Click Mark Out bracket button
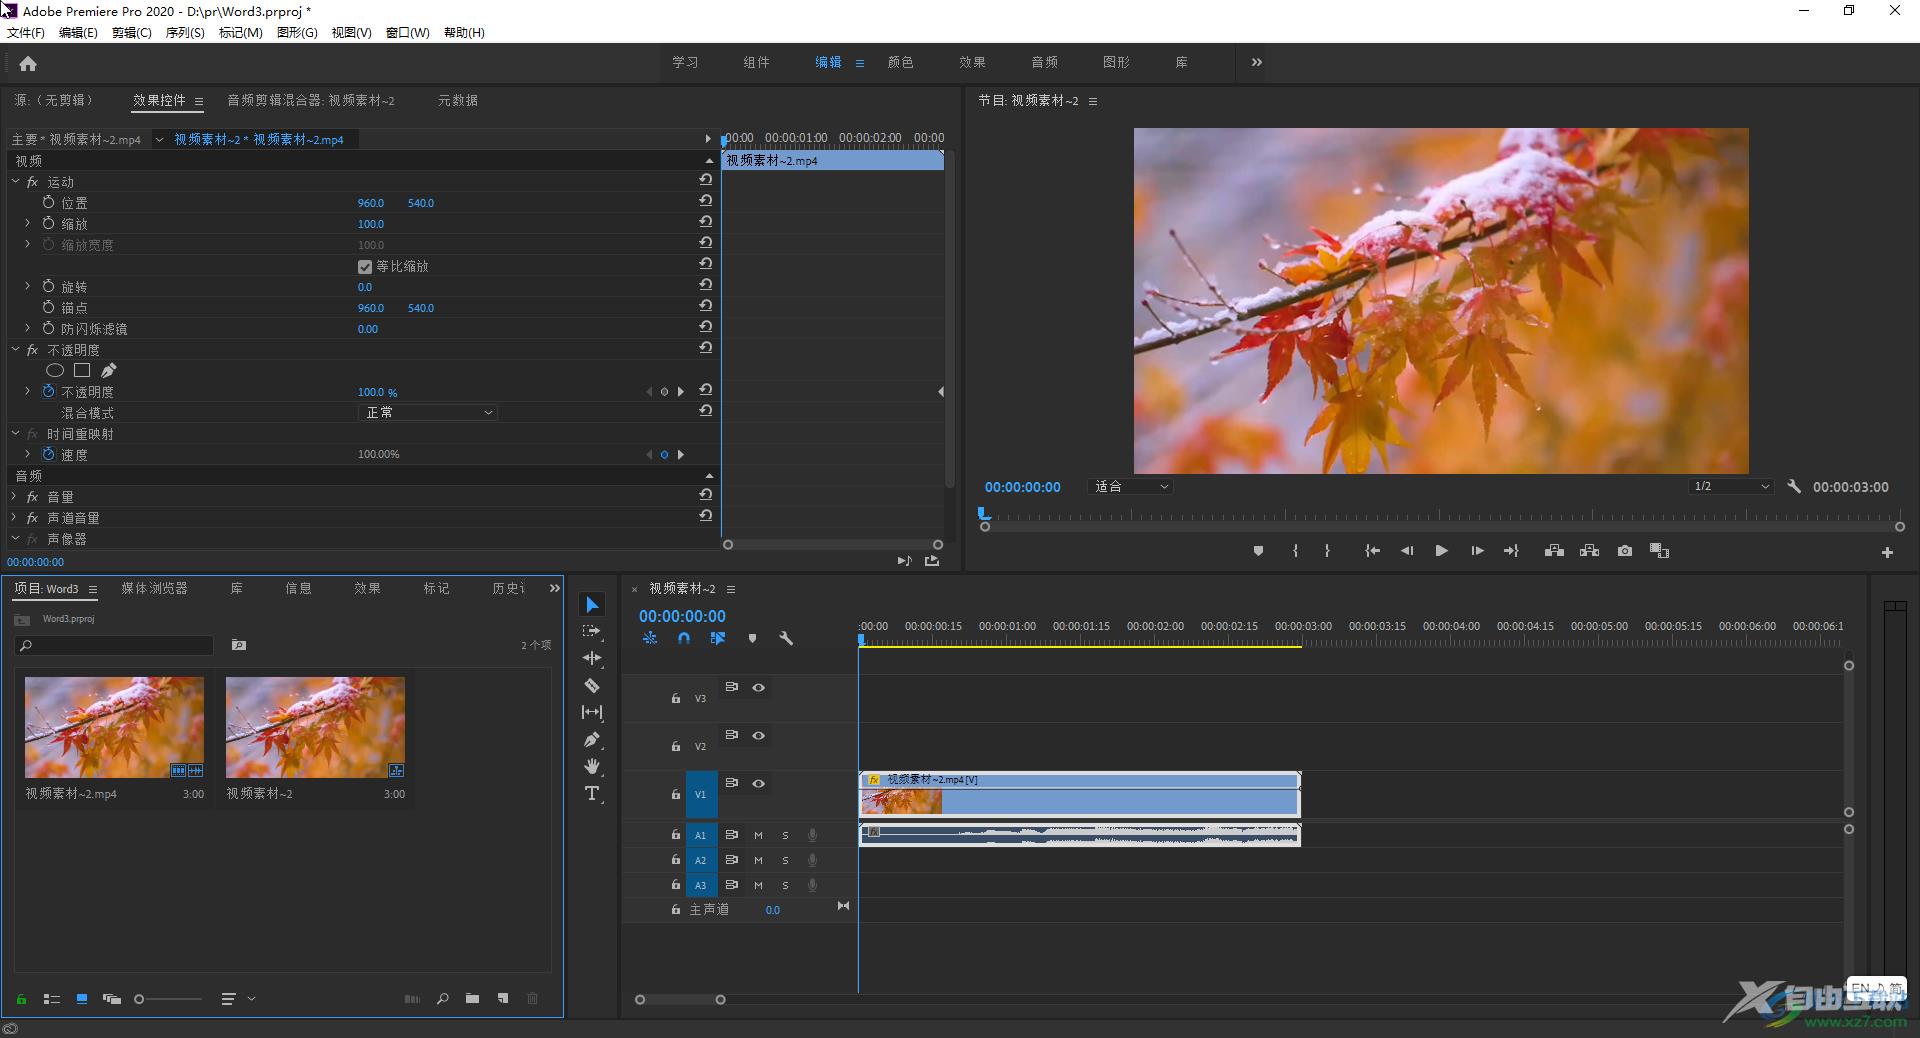This screenshot has height=1038, width=1920. point(1327,551)
